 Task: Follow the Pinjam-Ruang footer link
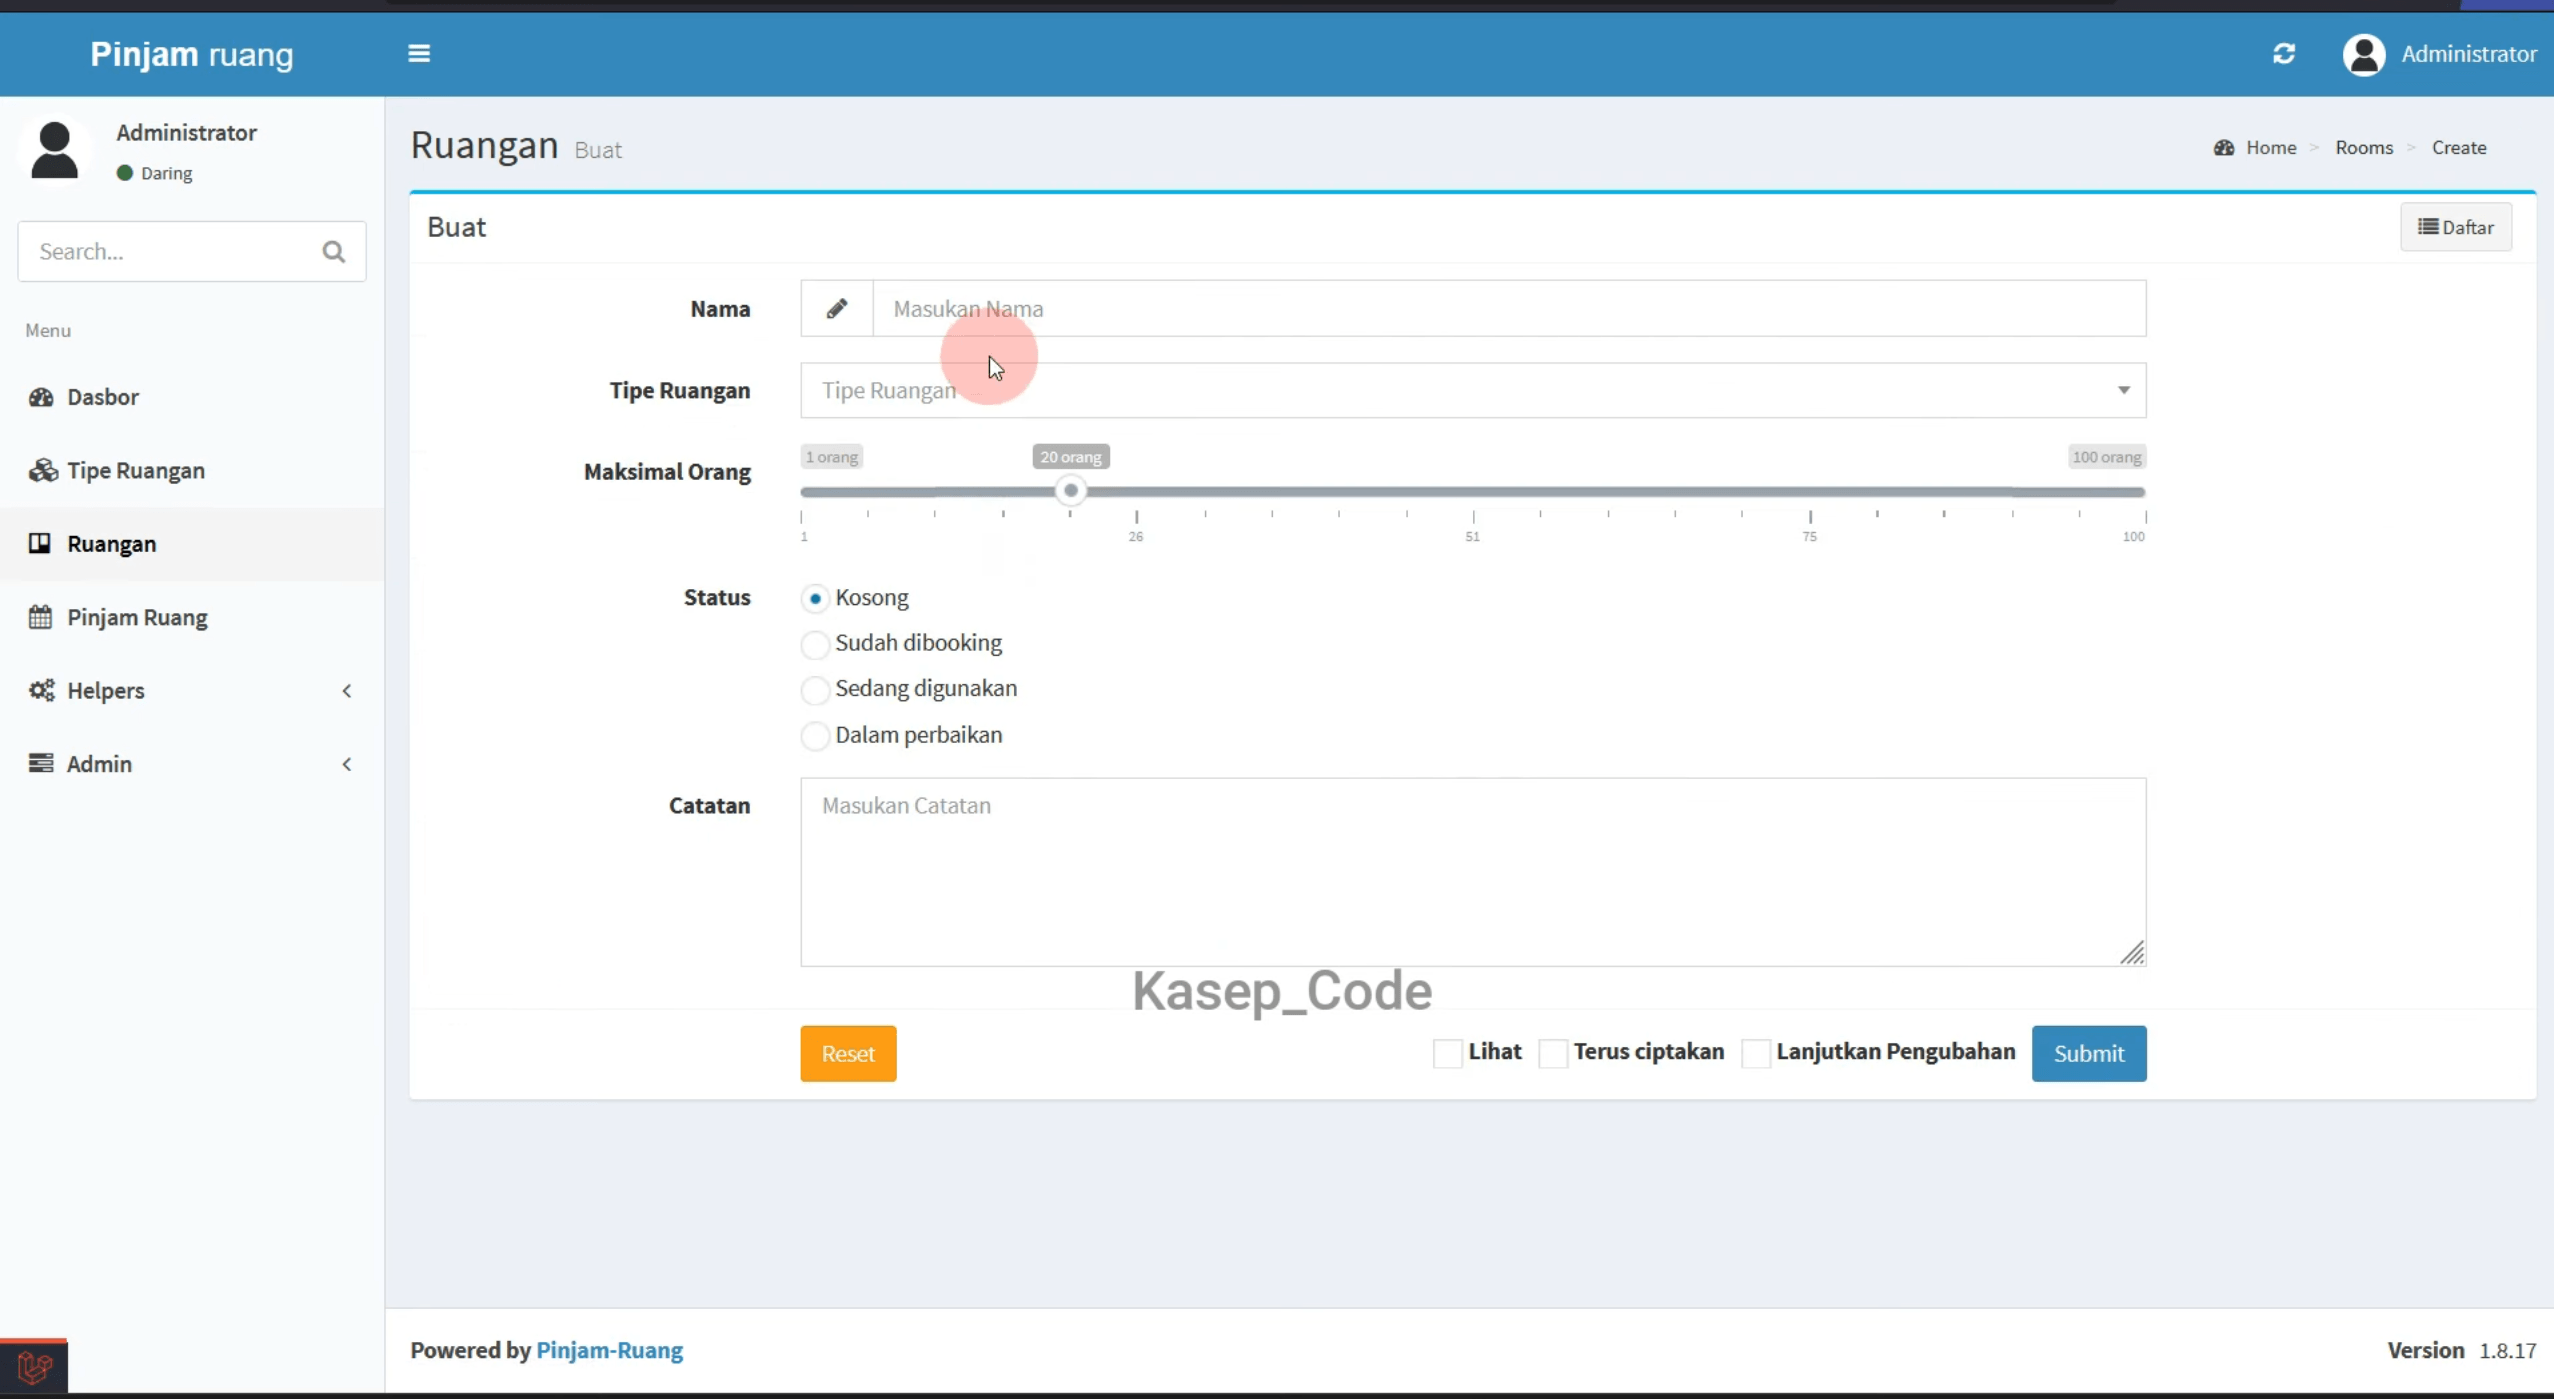610,1350
